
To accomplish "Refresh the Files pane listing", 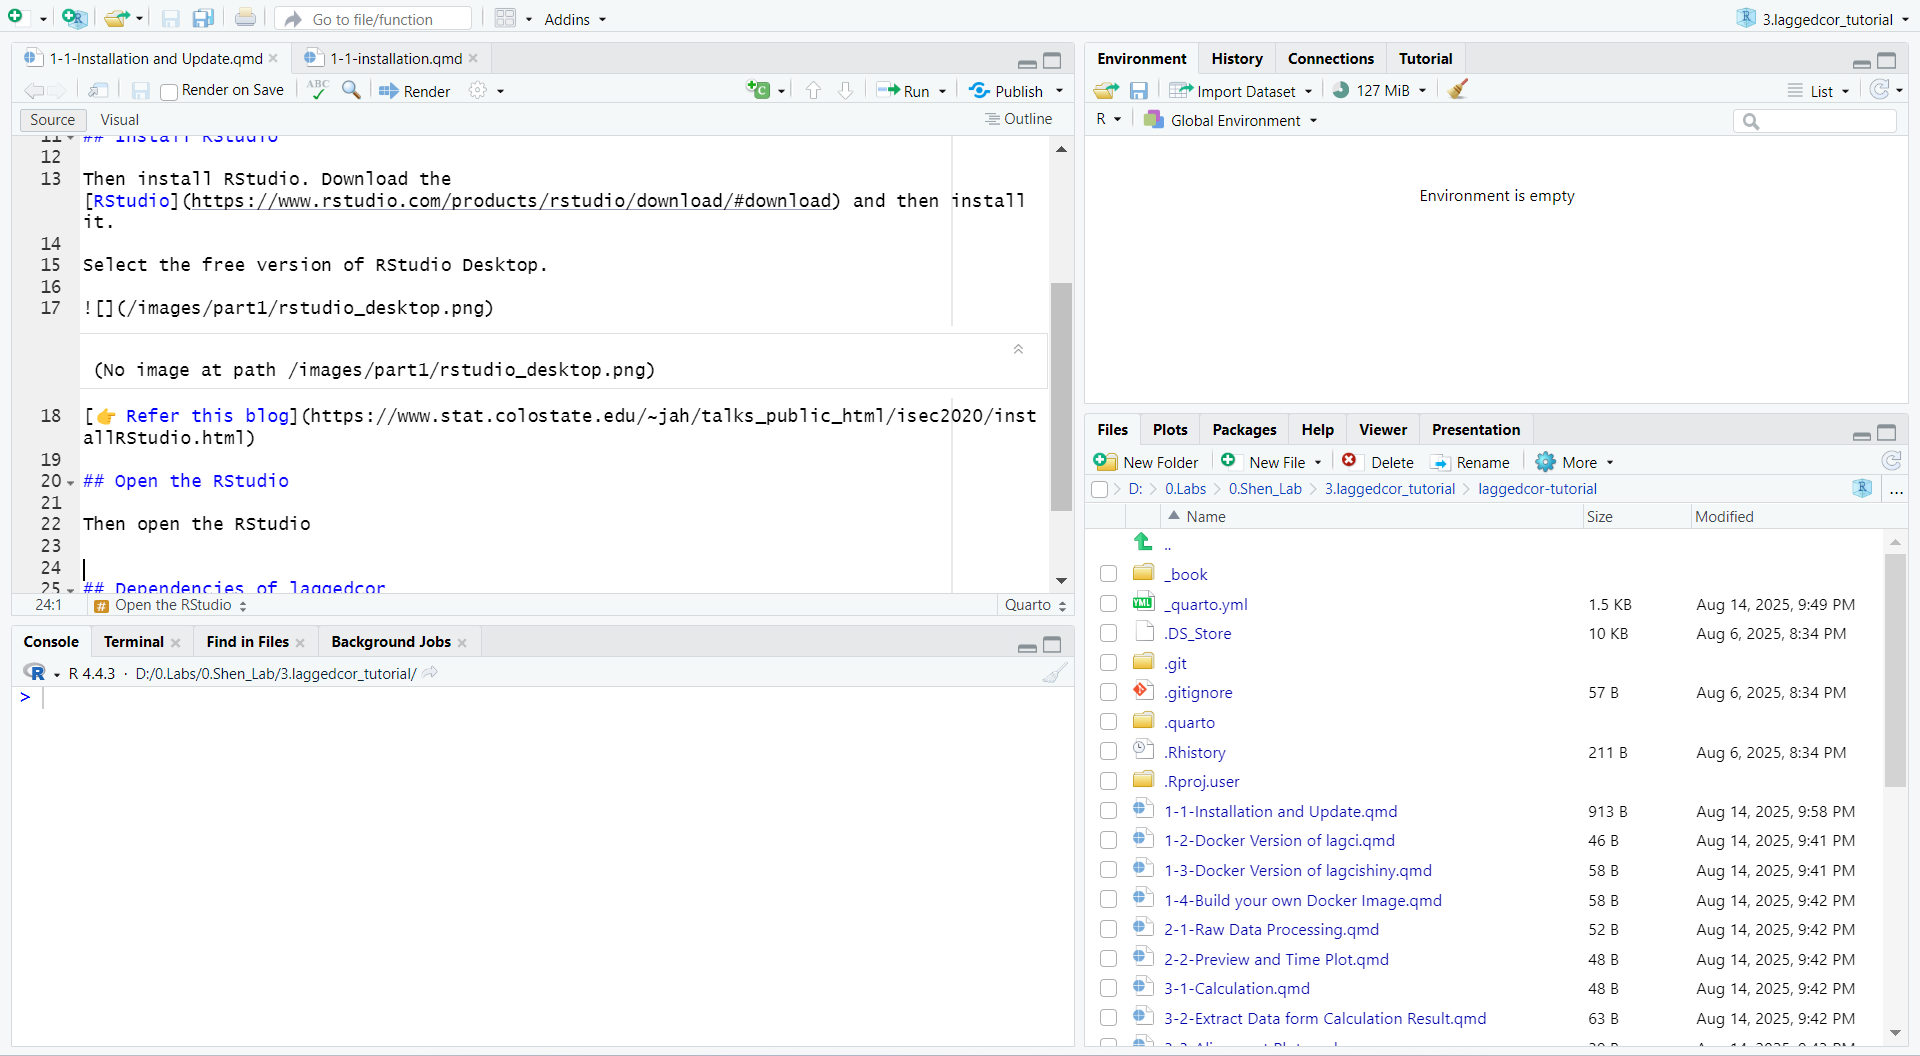I will point(1891,461).
